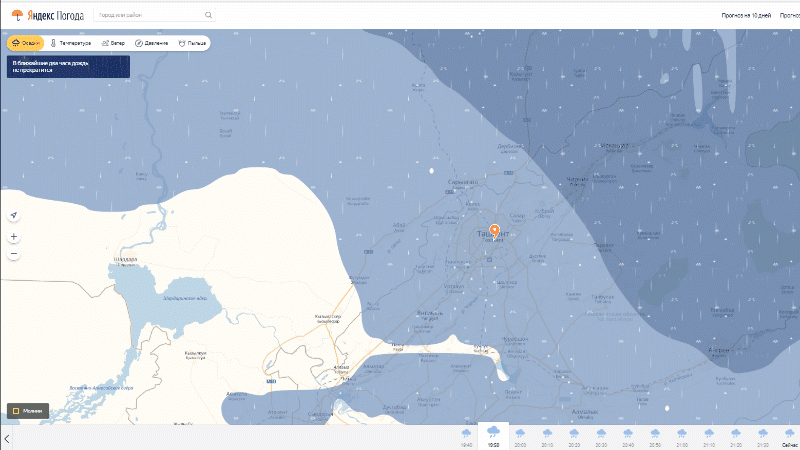Viewport: 800px width, 450px height.
Task: Click the magnifying glass search icon
Action: pos(208,15)
